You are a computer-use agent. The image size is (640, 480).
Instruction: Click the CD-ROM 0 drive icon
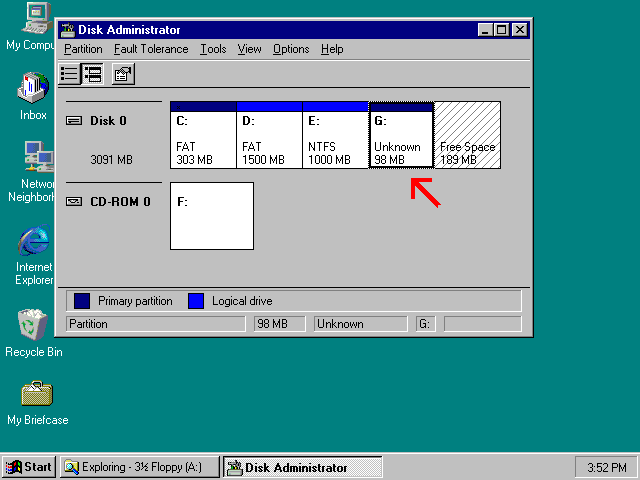click(x=74, y=202)
